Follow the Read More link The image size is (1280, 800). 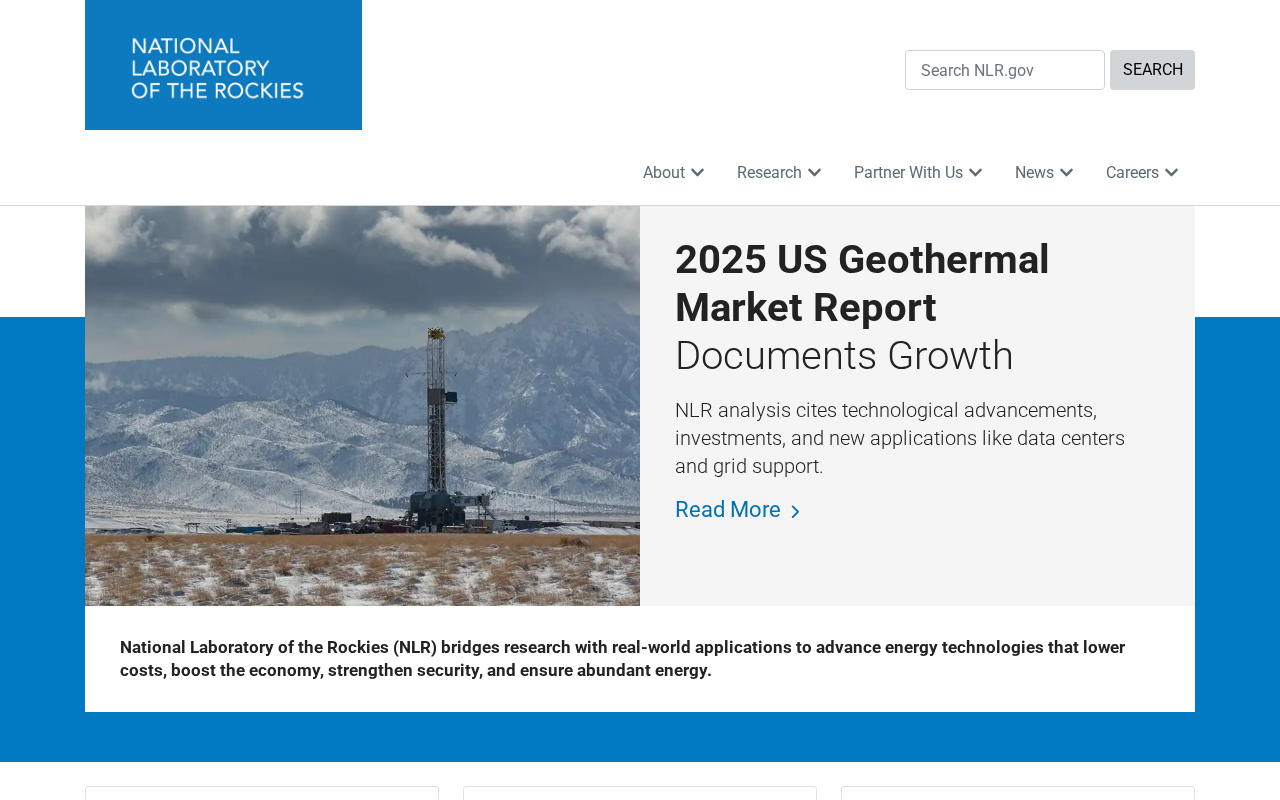coord(738,510)
